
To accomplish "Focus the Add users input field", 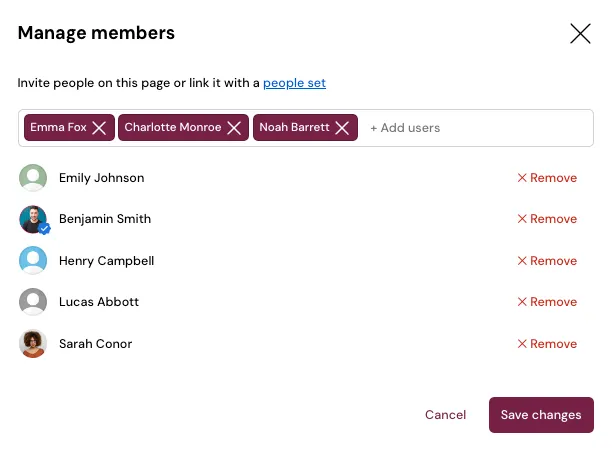I will point(477,128).
